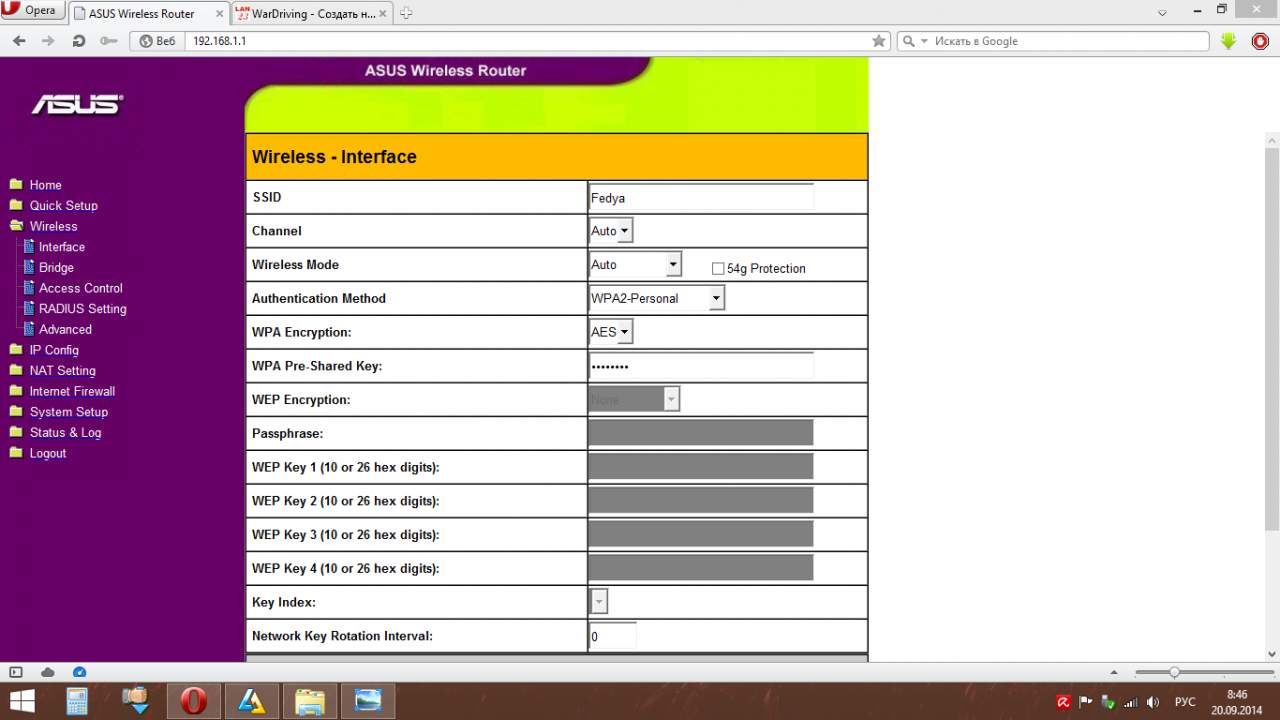Image resolution: width=1280 pixels, height=720 pixels.
Task: Open the Wireless Mode dropdown
Action: click(x=635, y=265)
